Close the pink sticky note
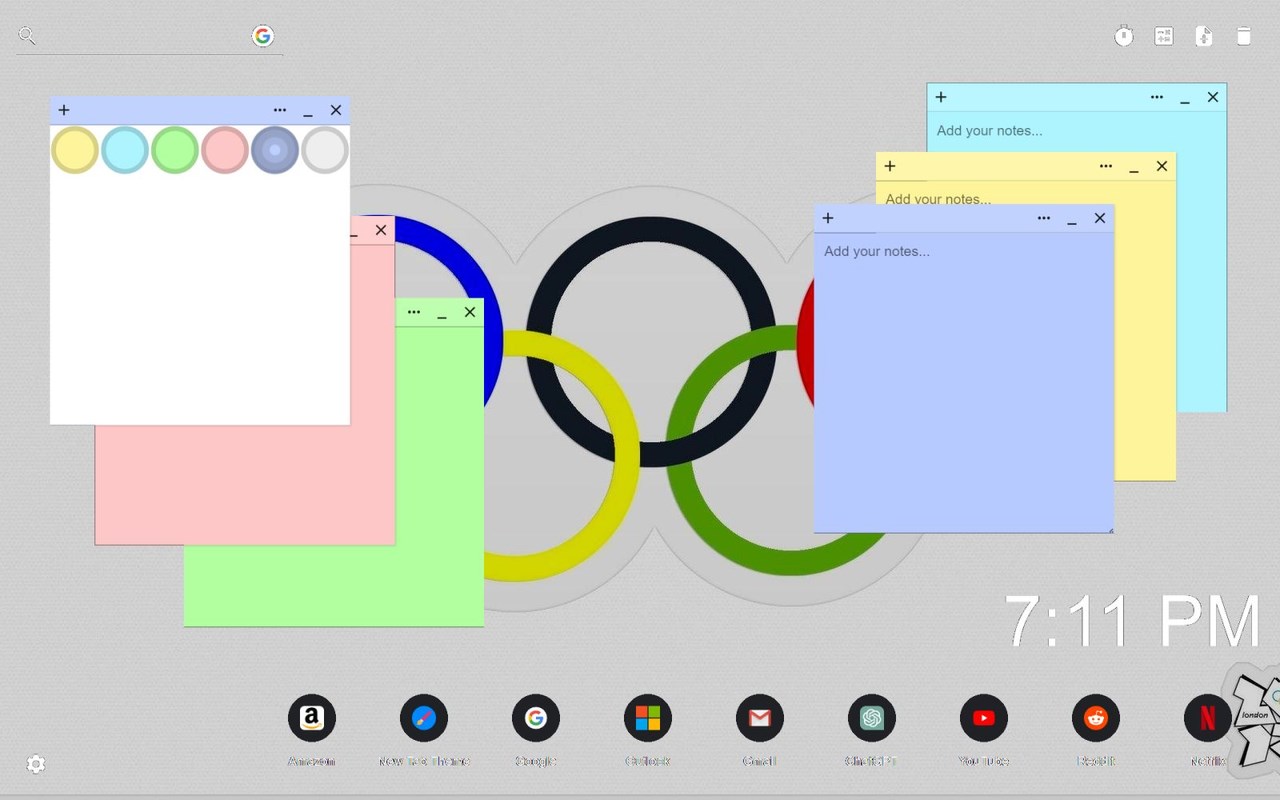 (381, 230)
